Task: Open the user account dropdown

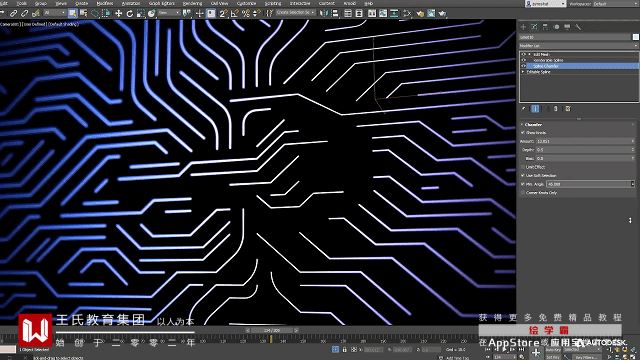Action: click(545, 4)
